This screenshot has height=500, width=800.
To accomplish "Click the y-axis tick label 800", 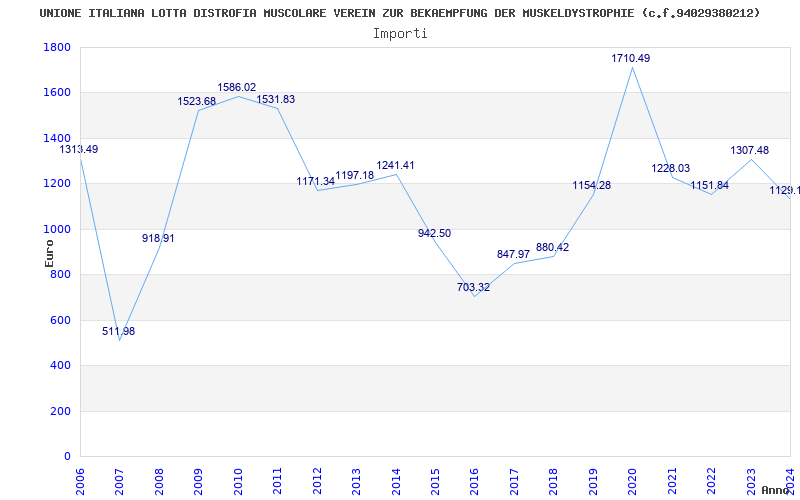I will point(60,275).
